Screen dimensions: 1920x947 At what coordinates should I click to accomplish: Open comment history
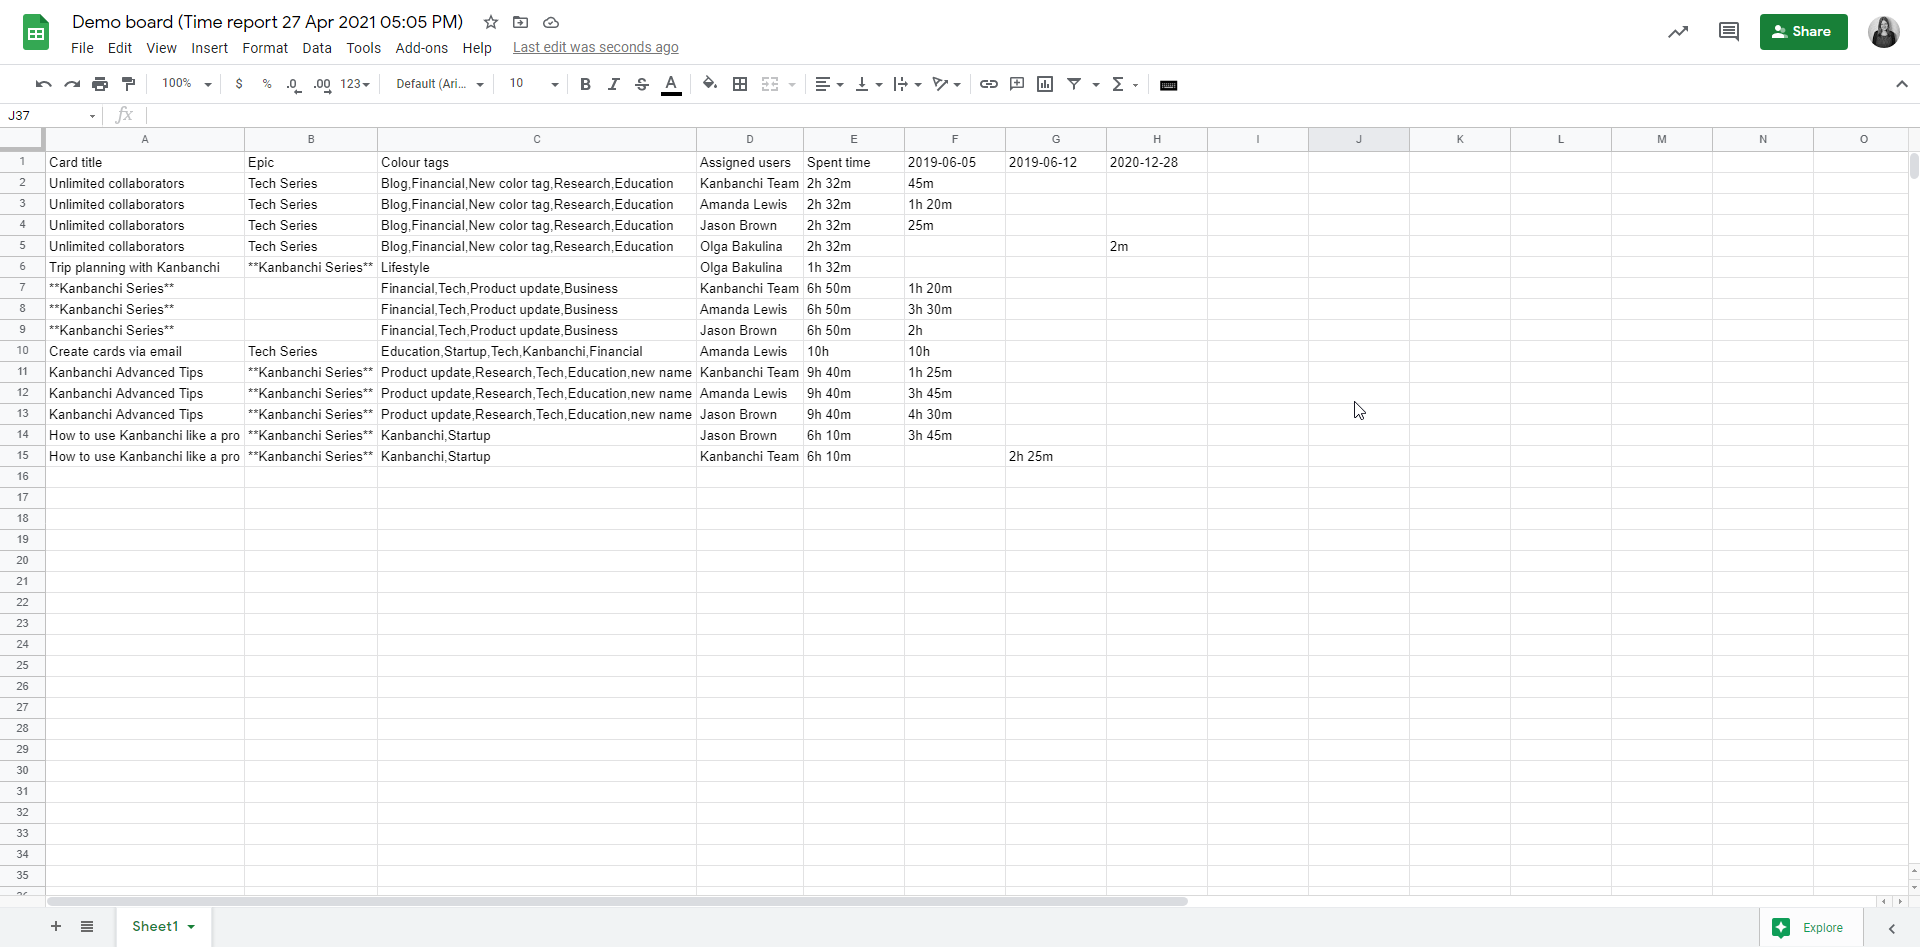1729,32
